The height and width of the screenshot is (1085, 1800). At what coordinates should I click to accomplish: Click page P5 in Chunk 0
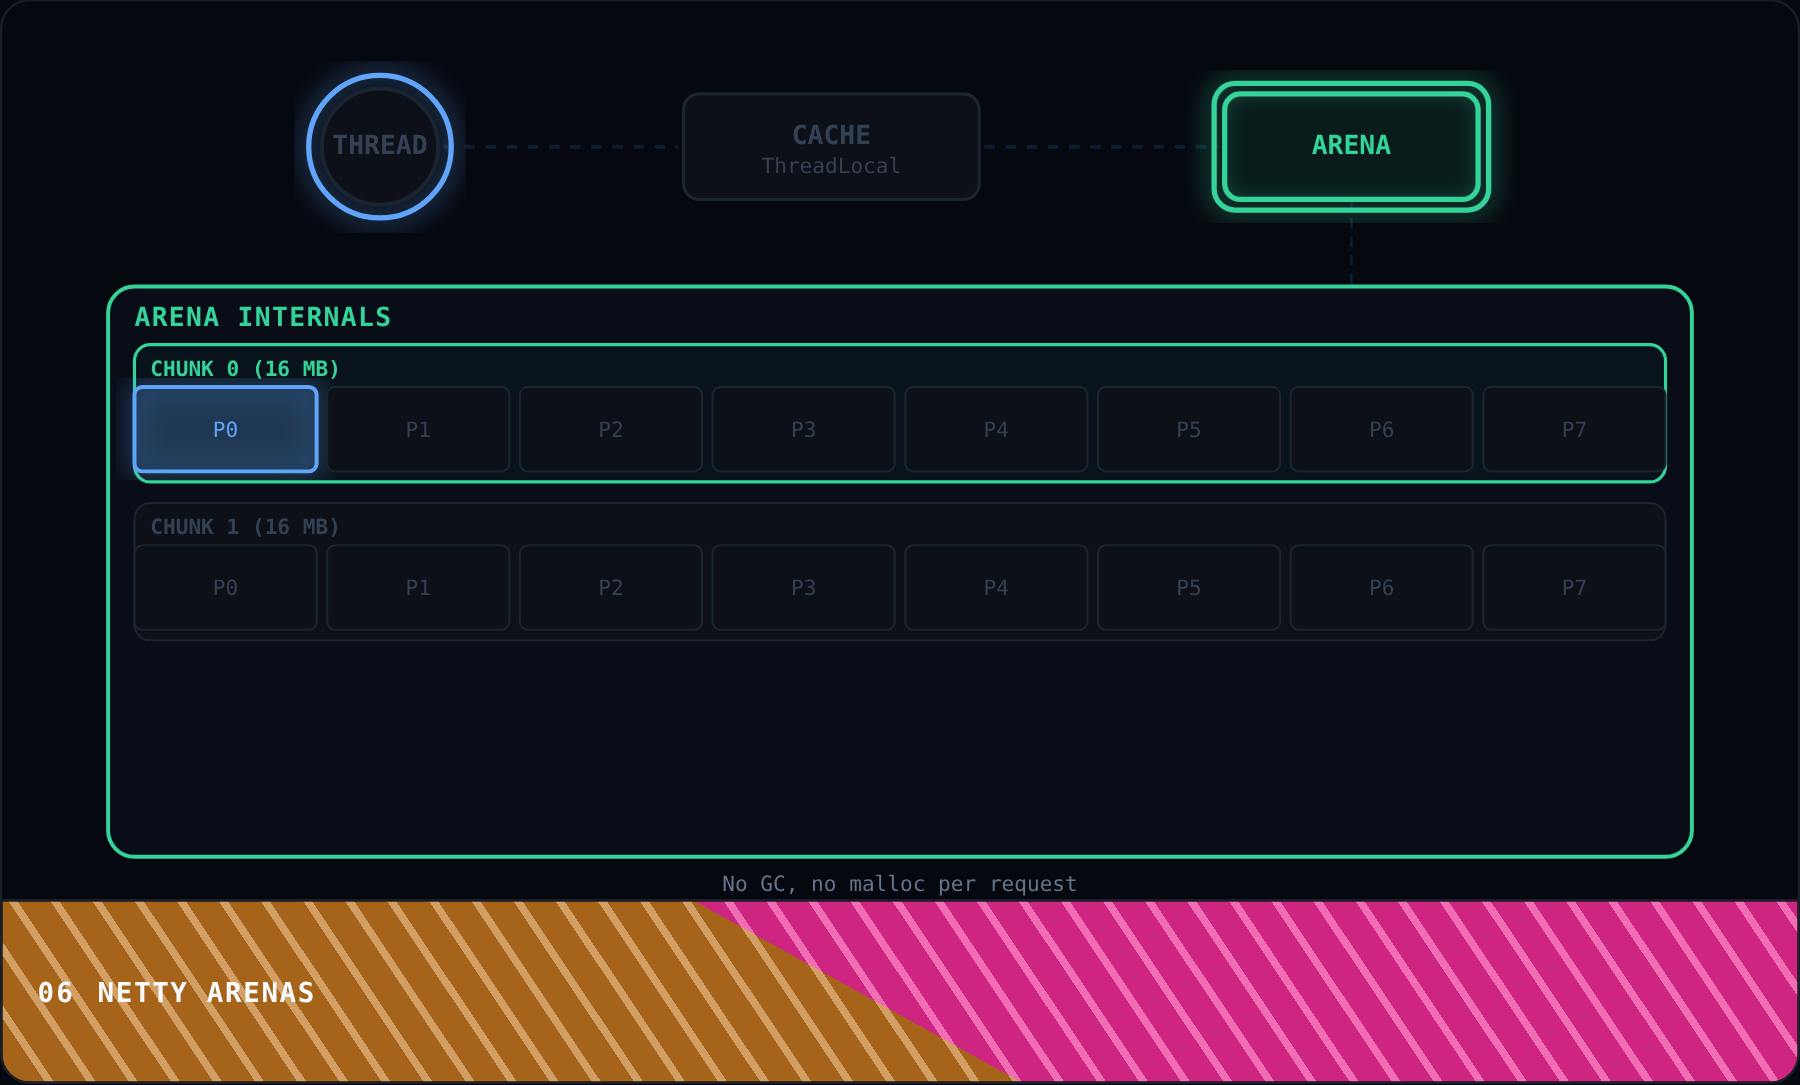[1189, 429]
